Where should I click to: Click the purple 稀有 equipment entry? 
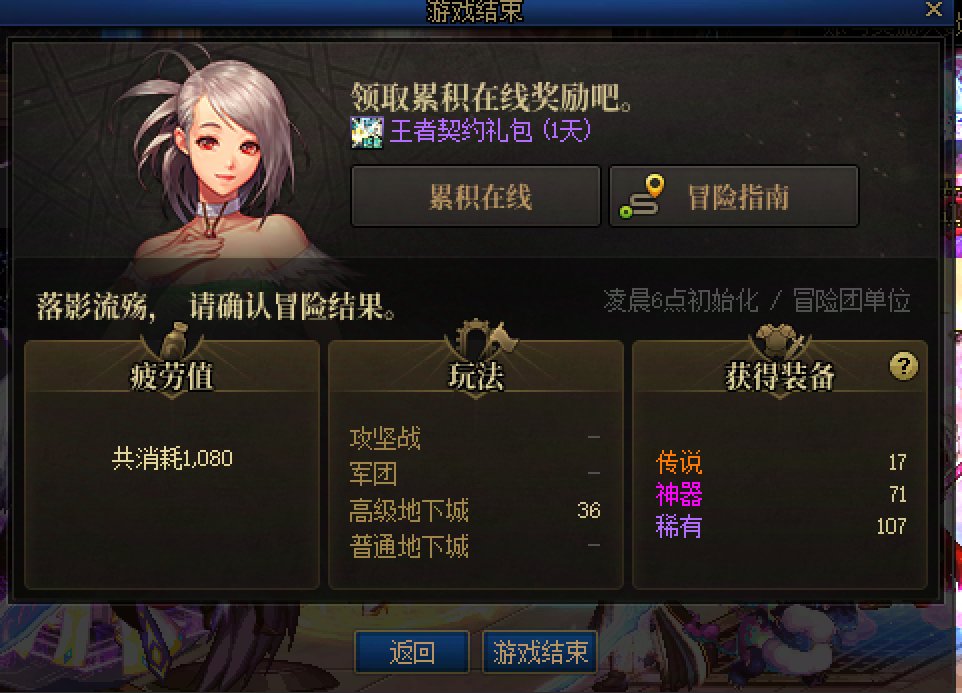pos(679,526)
